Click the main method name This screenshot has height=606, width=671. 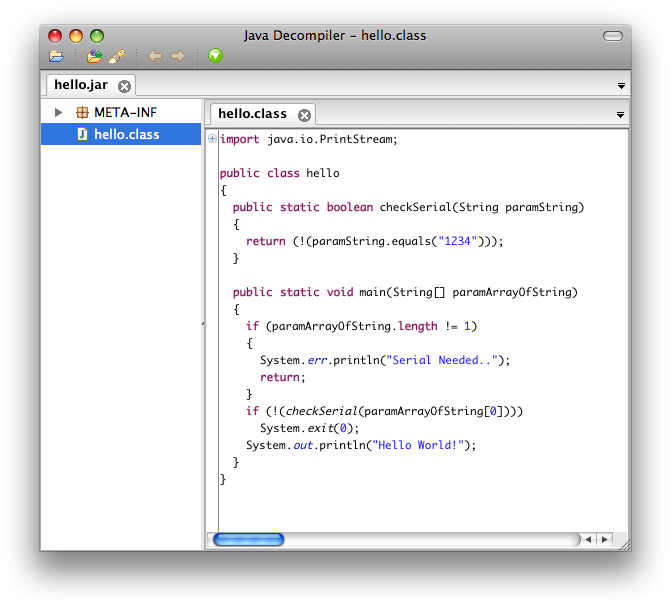372,292
